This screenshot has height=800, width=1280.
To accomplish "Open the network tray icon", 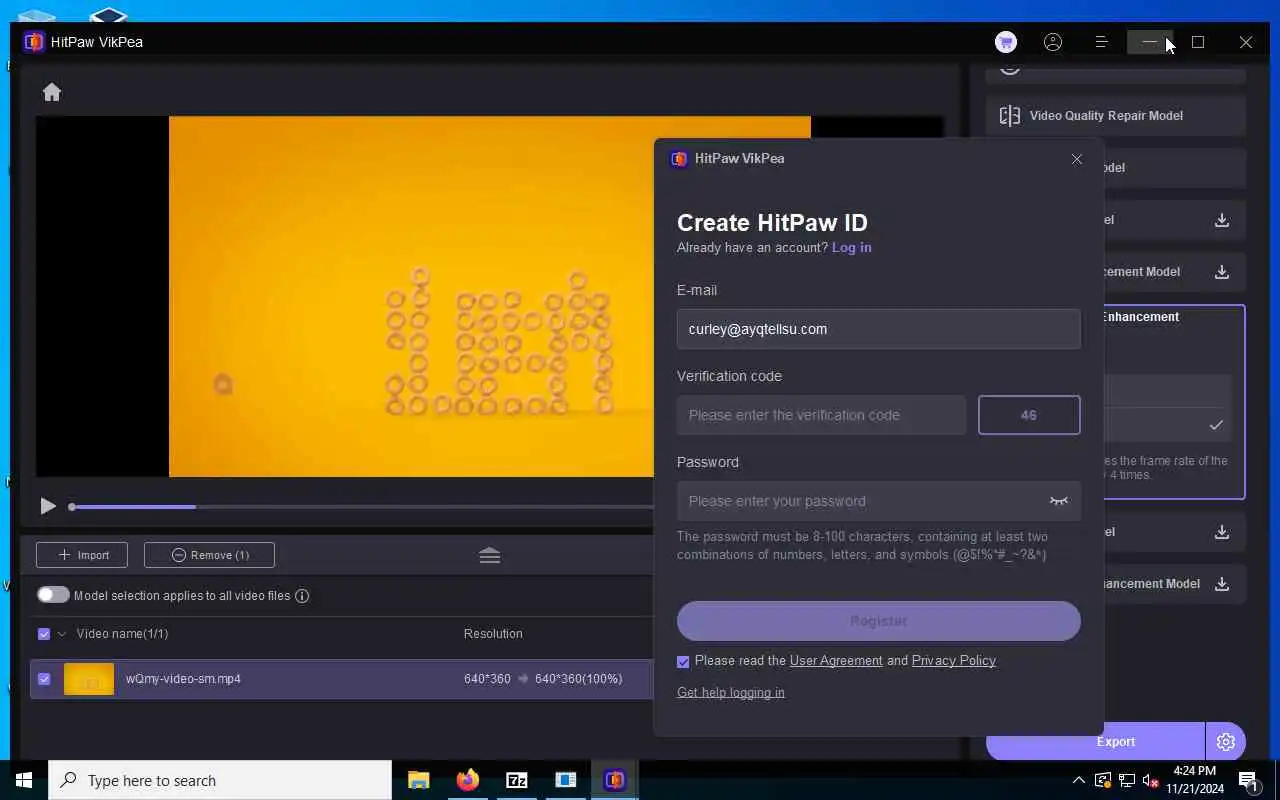I will click(1126, 780).
